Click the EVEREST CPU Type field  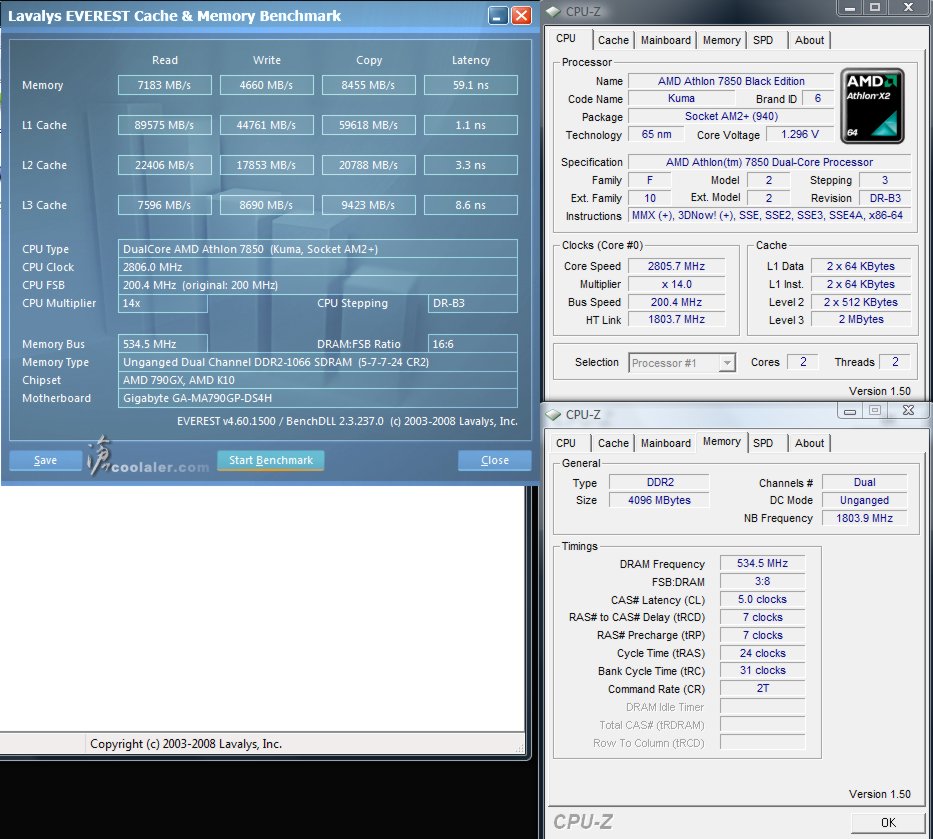click(318, 249)
